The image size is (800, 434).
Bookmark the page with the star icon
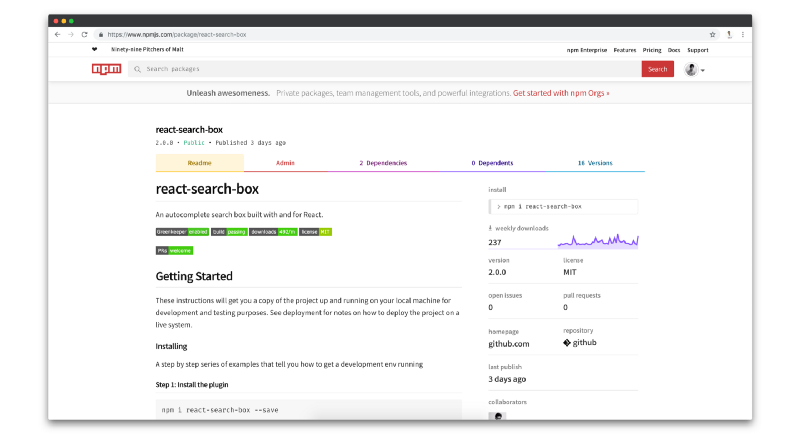pos(713,34)
